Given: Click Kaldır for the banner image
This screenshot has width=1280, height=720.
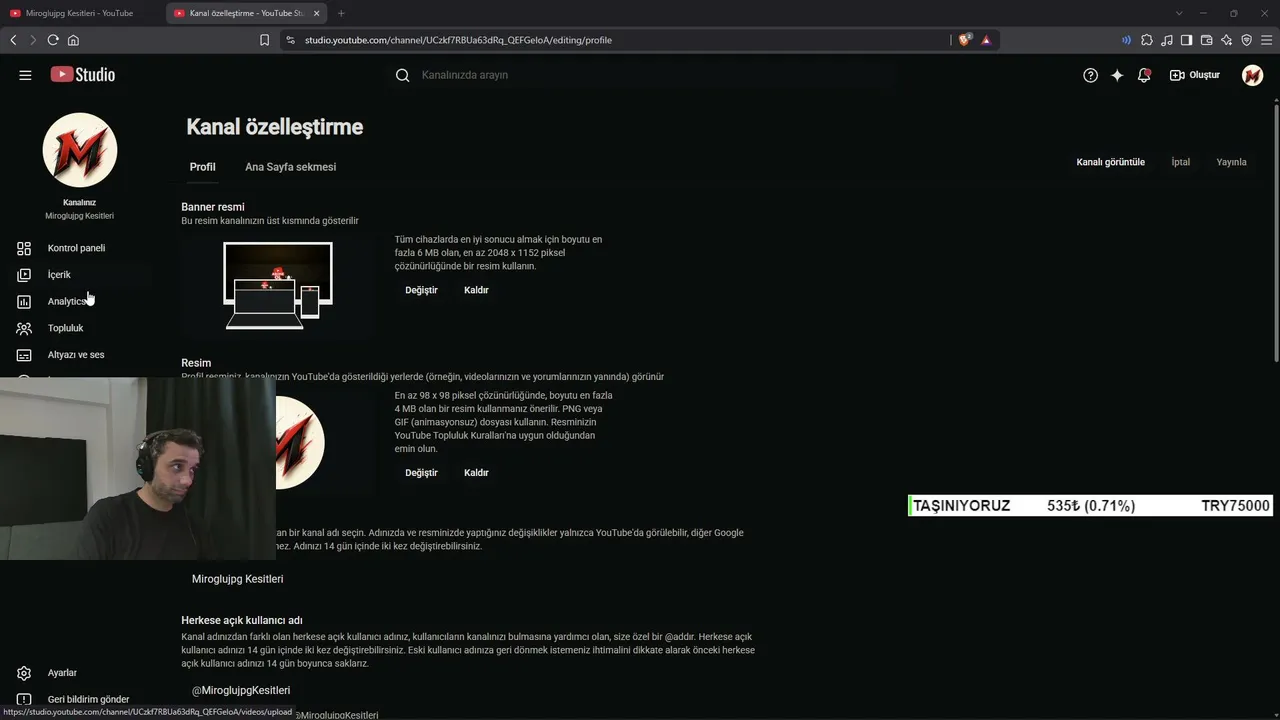Looking at the screenshot, I should coord(477,290).
